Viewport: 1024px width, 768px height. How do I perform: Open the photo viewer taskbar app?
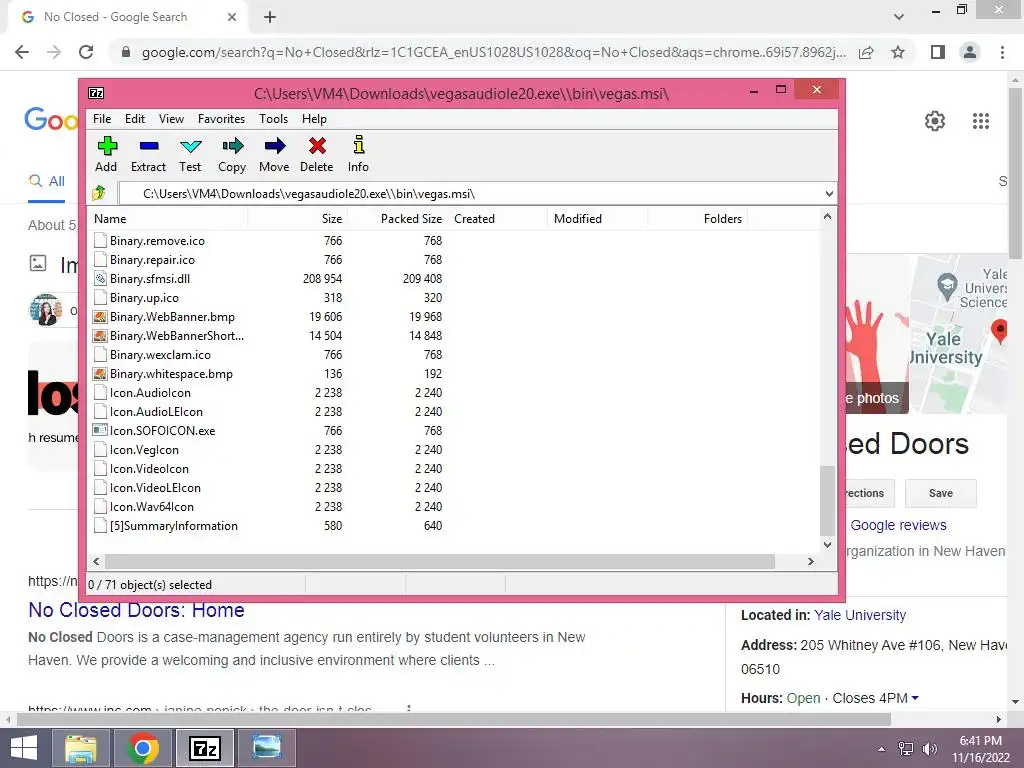tap(267, 748)
